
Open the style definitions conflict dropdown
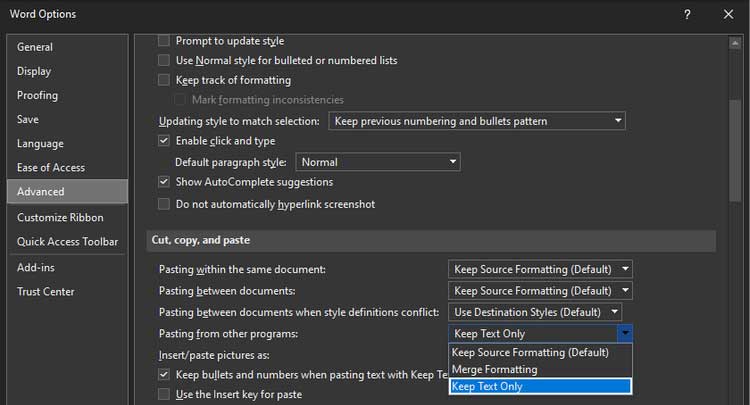(534, 312)
